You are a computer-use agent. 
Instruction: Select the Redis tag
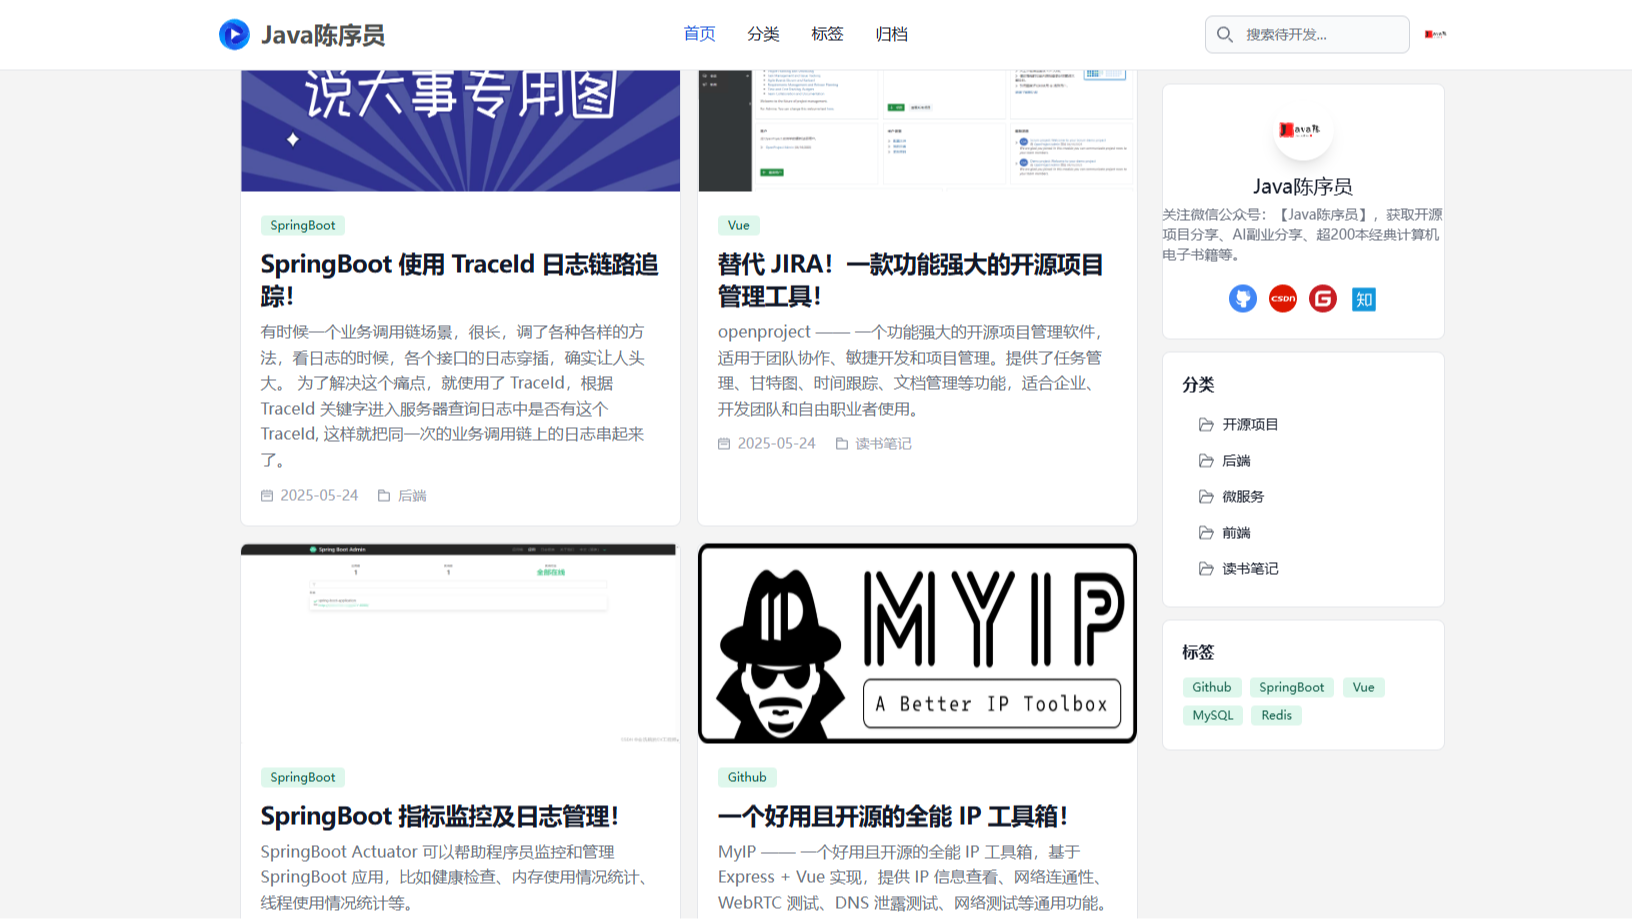pos(1276,715)
